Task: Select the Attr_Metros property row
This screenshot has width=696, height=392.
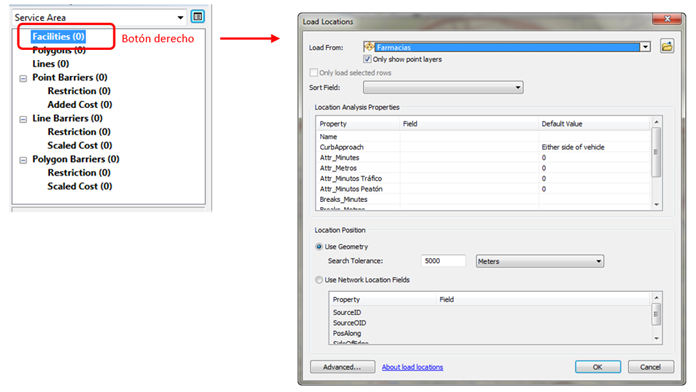Action: (x=483, y=168)
